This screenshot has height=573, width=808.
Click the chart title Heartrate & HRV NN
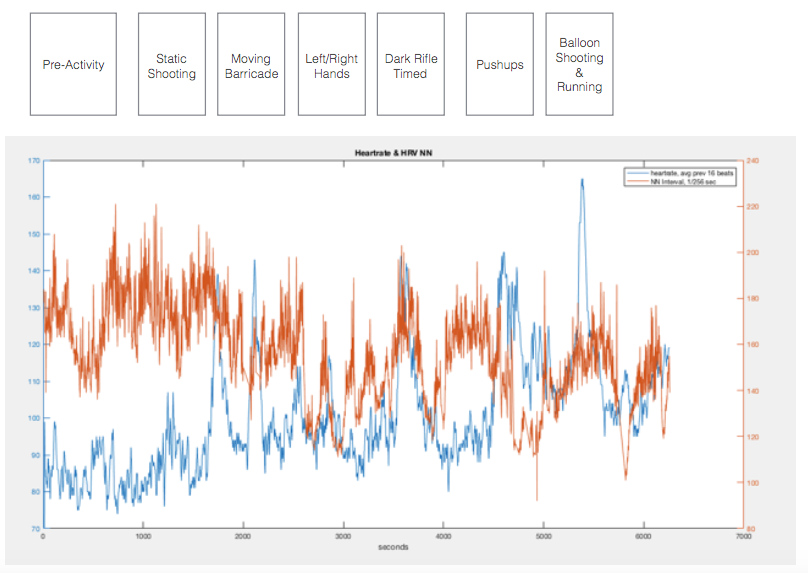(393, 153)
